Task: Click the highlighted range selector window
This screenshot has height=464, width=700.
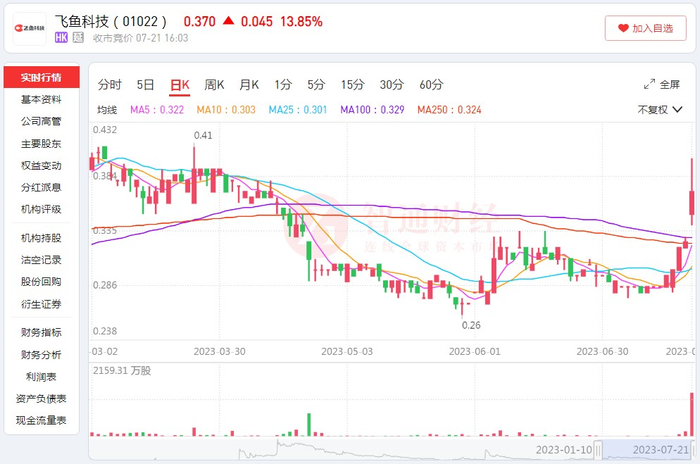Action: coord(646,449)
